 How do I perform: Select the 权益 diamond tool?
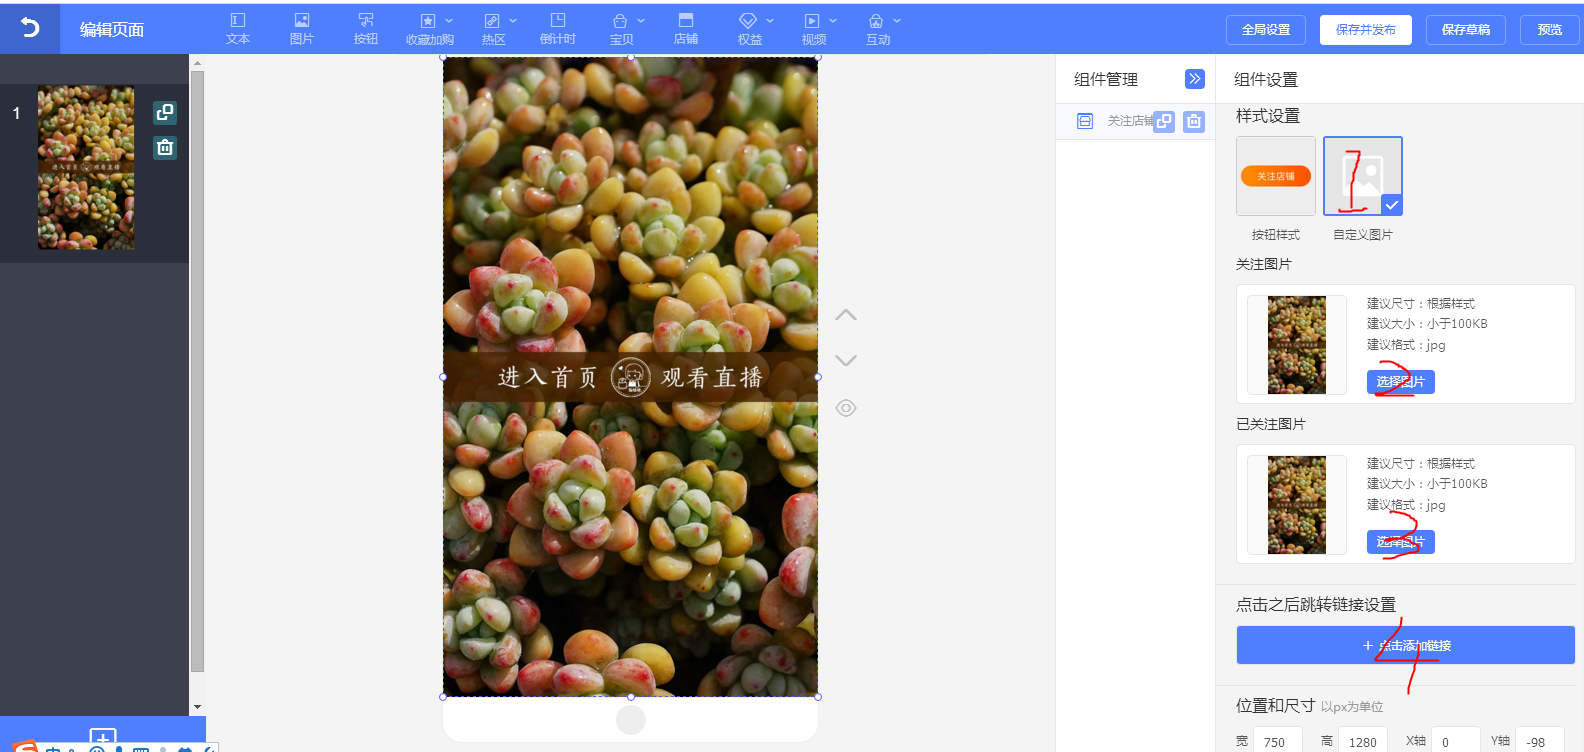click(x=749, y=29)
